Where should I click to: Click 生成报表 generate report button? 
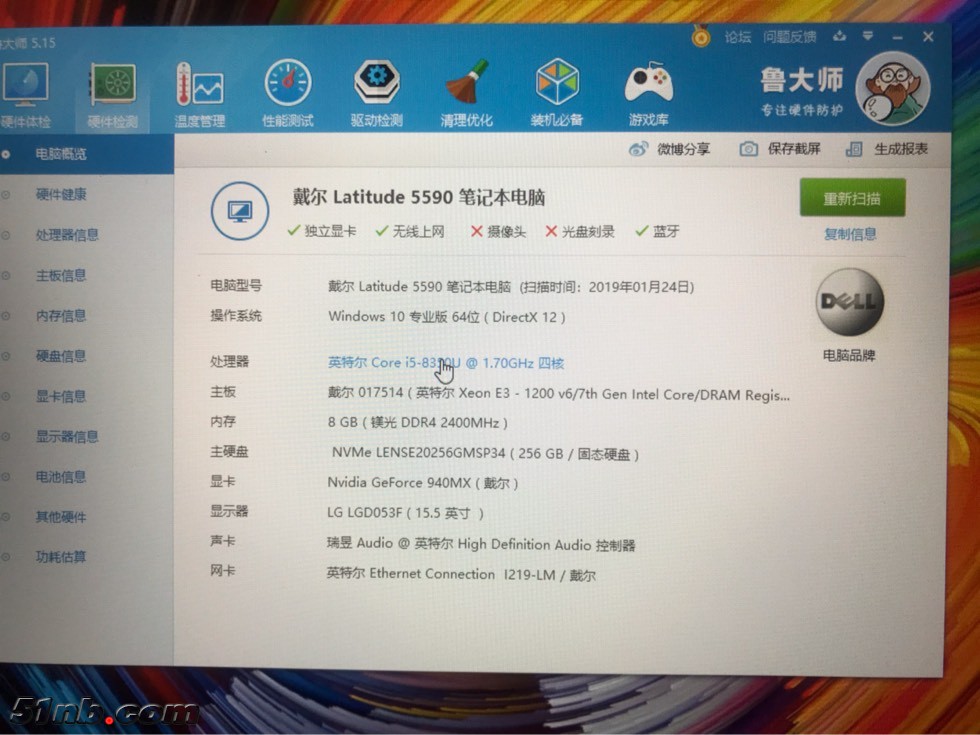887,149
